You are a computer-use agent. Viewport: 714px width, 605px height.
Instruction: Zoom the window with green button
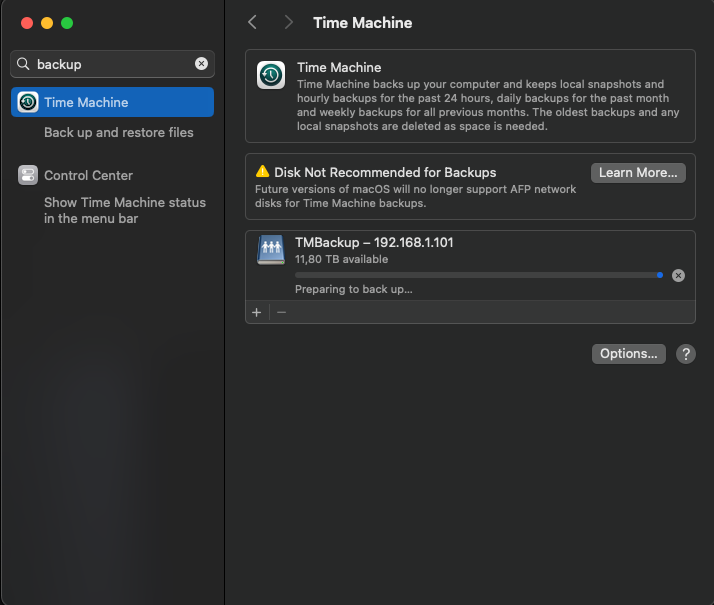tap(67, 23)
